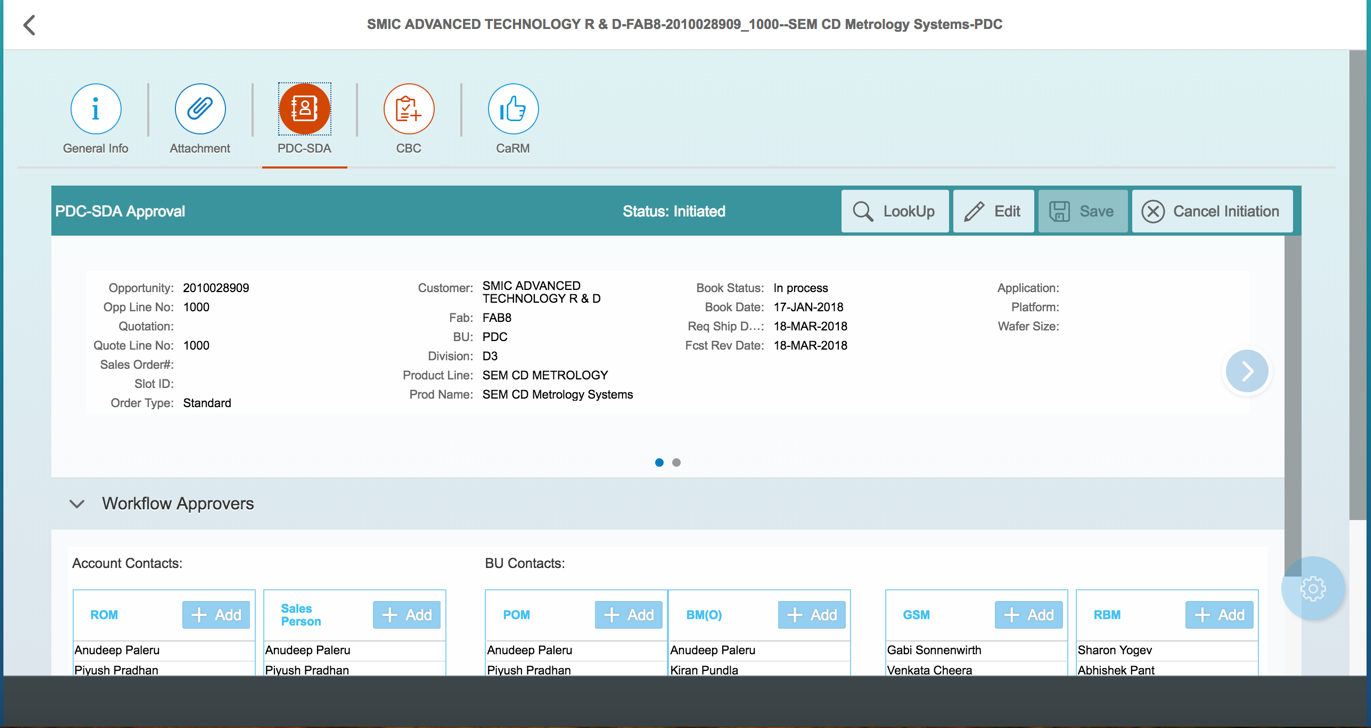The height and width of the screenshot is (728, 1371).
Task: Select the first carousel page dot
Action: pos(659,463)
